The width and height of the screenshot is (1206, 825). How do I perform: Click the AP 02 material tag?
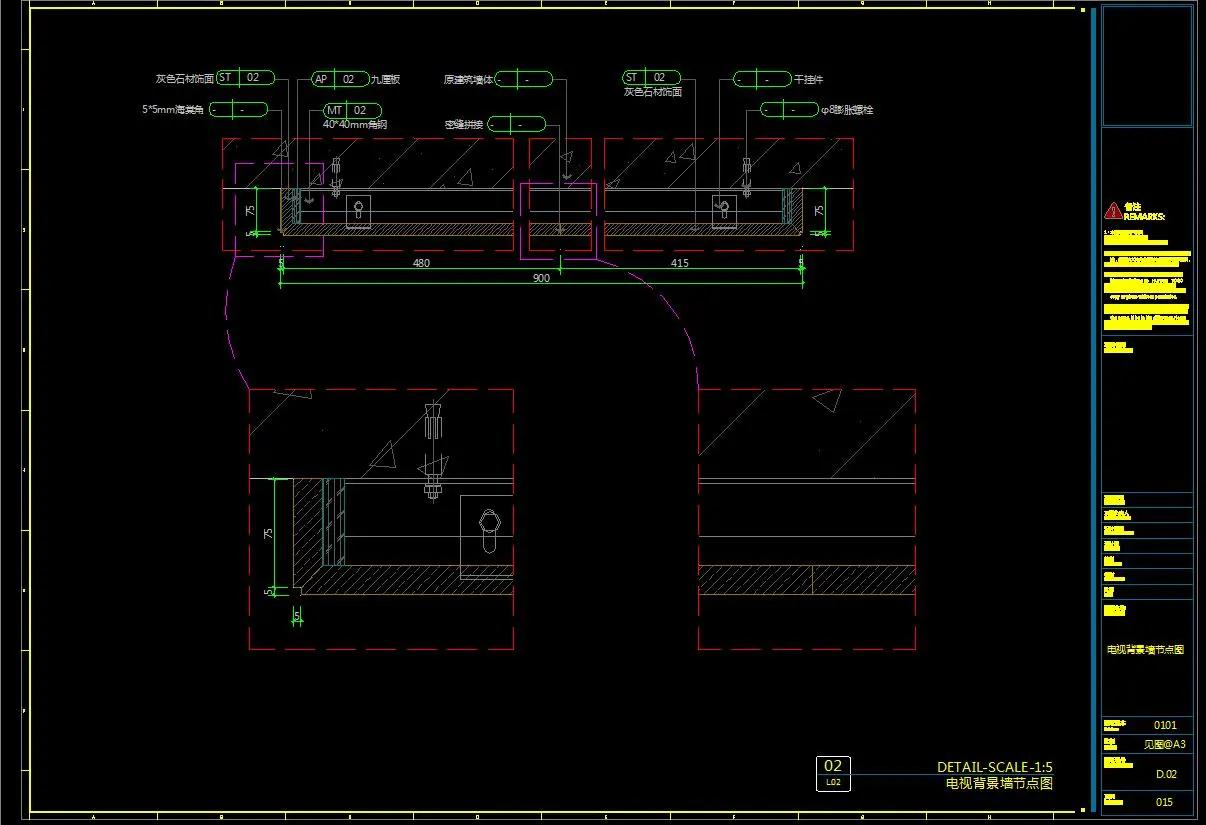point(339,79)
